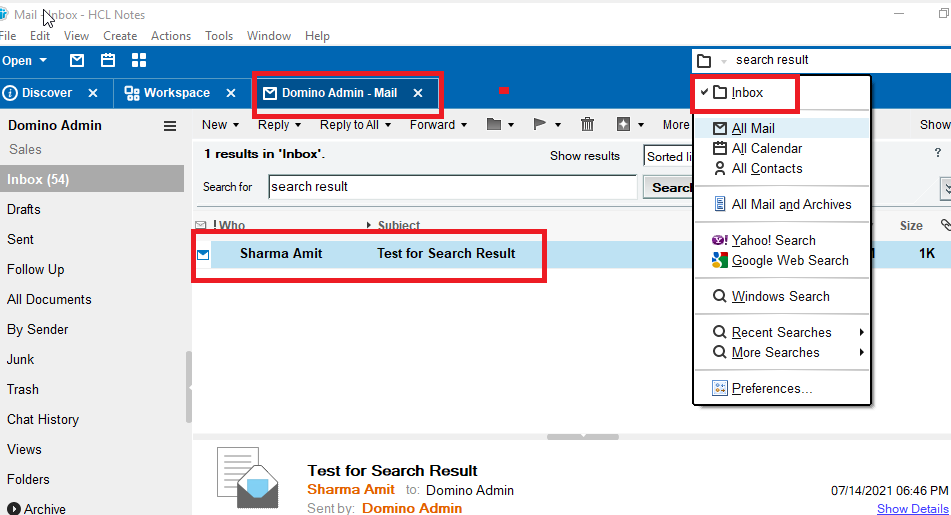Viewport: 951px width, 515px height.
Task: Expand the New dropdown button
Action: coord(220,125)
